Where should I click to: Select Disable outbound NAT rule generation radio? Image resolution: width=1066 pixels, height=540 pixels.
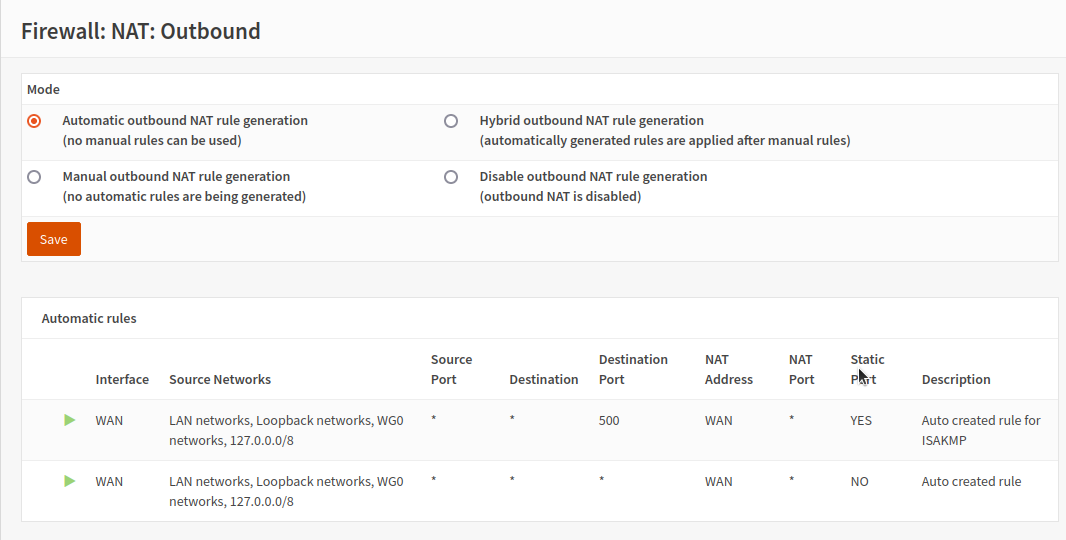click(451, 177)
